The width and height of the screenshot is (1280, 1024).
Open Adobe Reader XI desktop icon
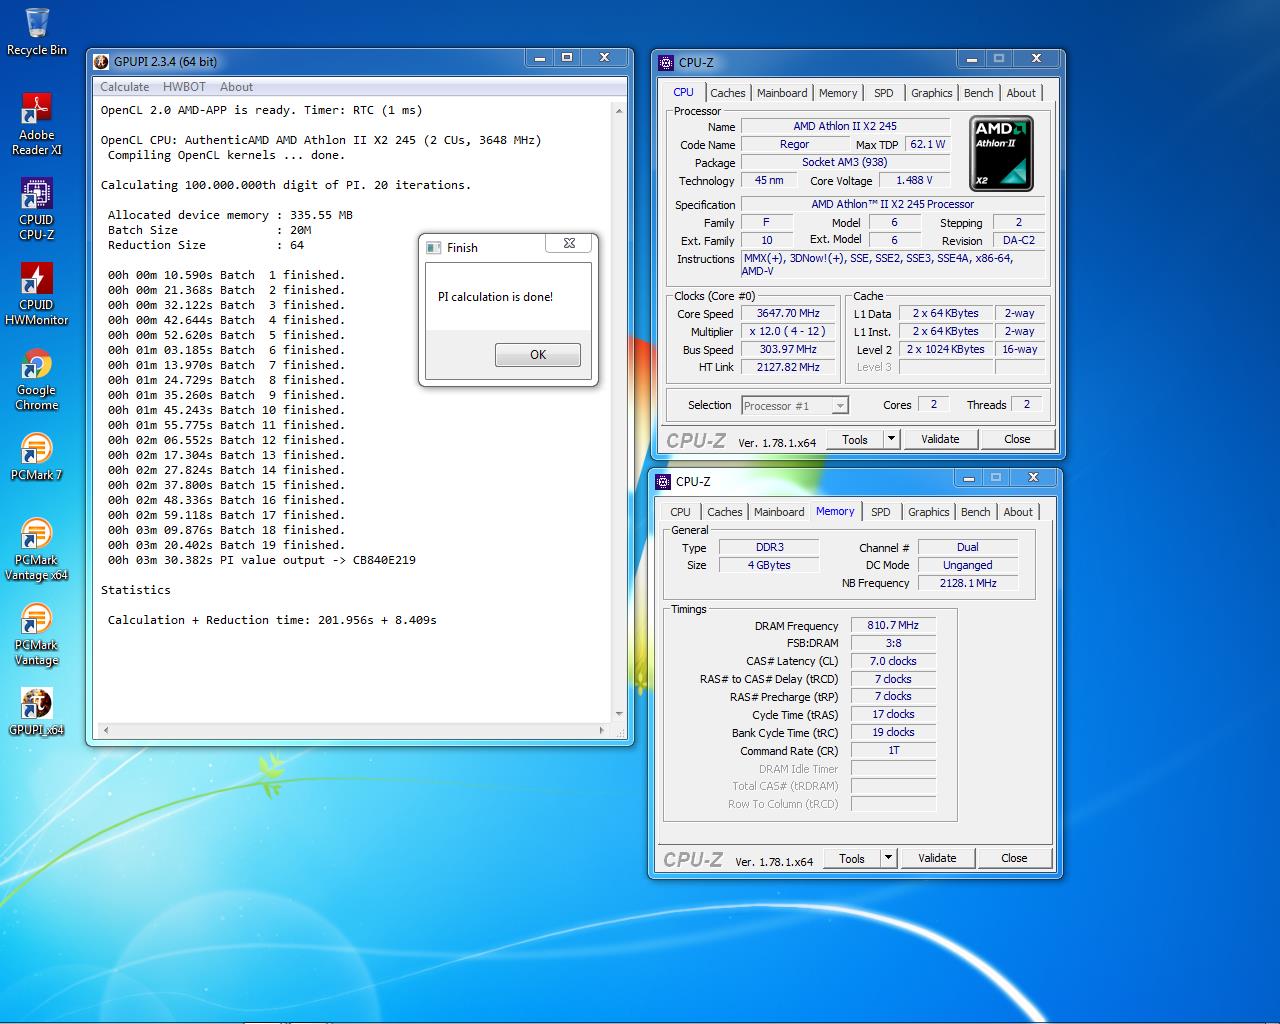[x=37, y=123]
